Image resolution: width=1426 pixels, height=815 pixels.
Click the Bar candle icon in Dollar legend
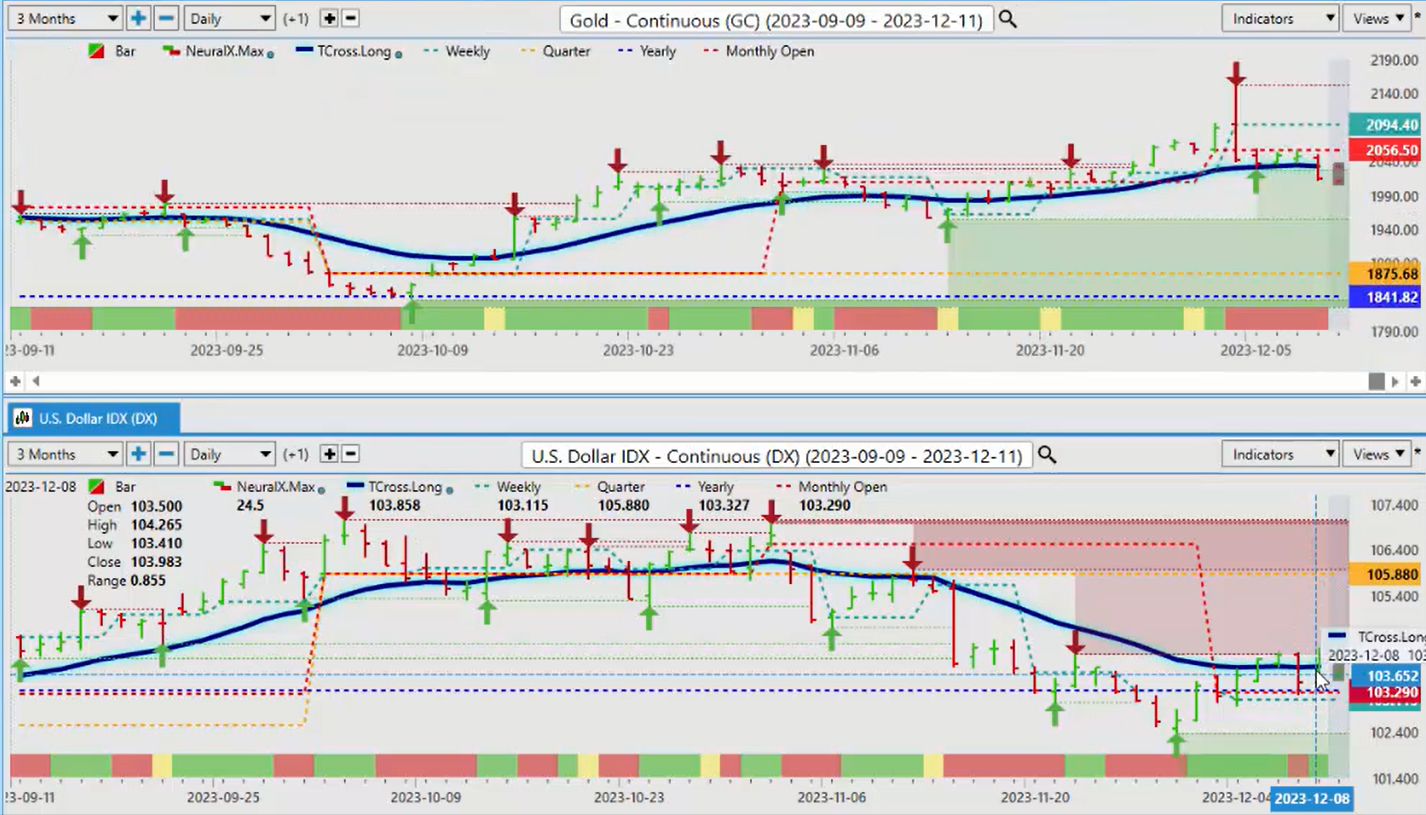pyautogui.click(x=97, y=487)
